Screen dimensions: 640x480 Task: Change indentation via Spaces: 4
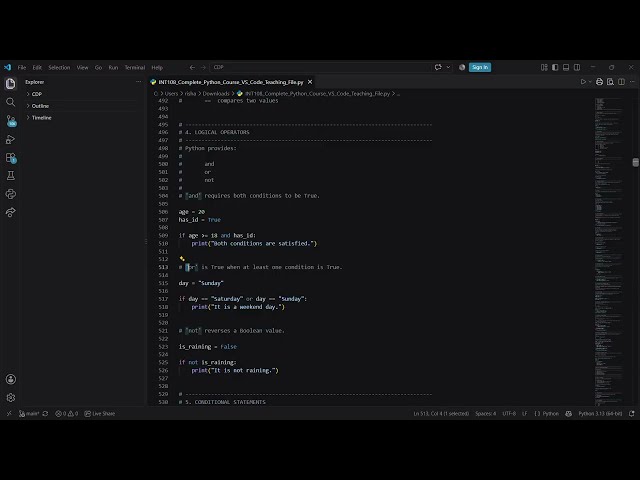click(485, 413)
